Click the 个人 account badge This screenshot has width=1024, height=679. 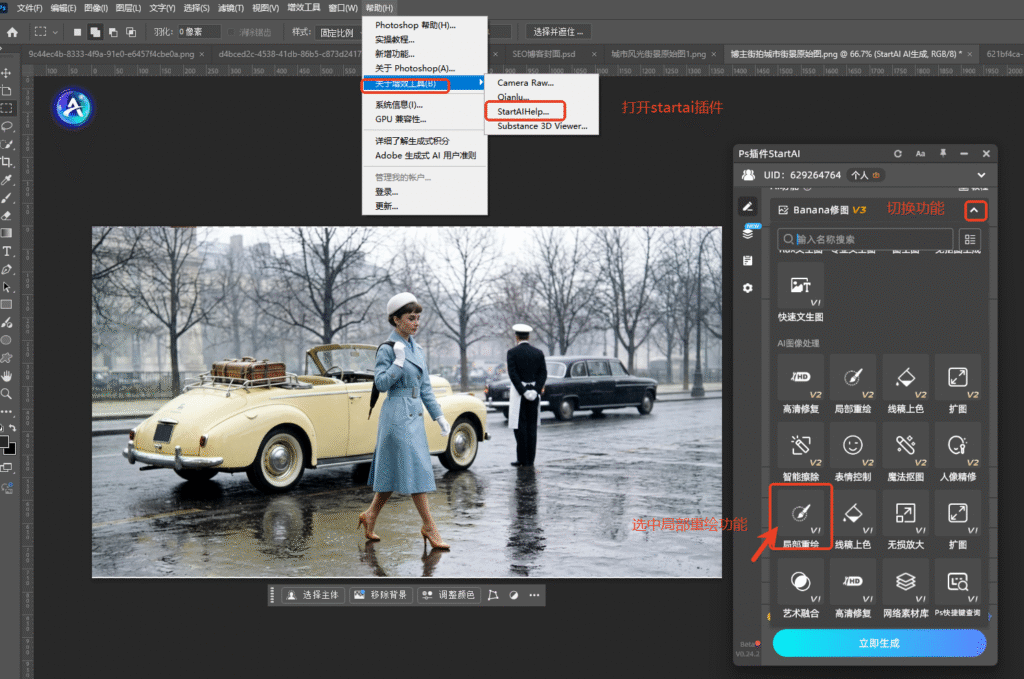[x=866, y=175]
